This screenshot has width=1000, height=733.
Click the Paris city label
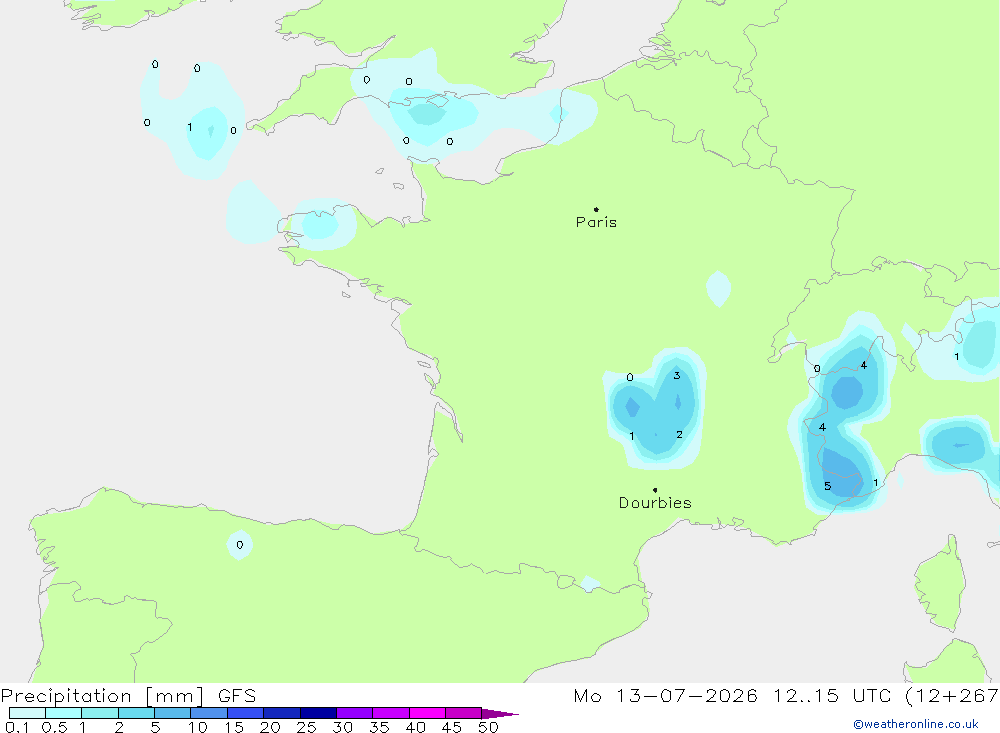tap(596, 222)
